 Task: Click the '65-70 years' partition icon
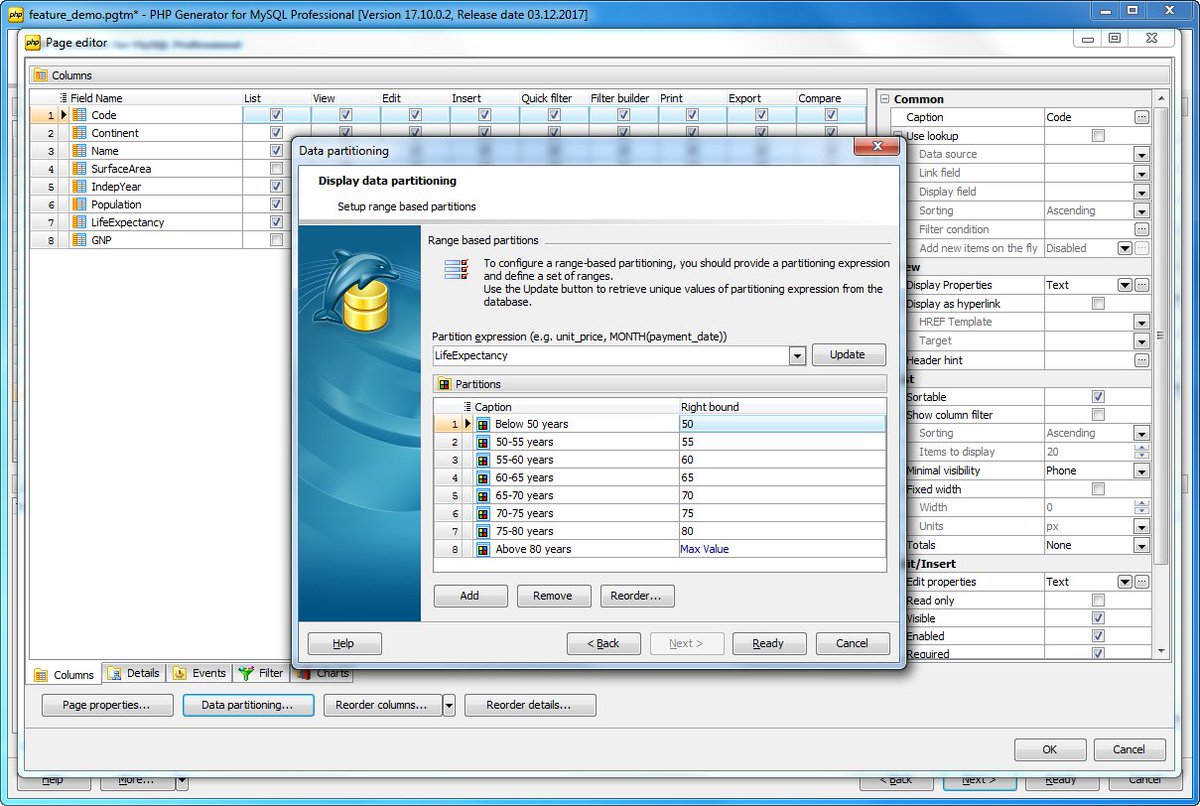(483, 496)
